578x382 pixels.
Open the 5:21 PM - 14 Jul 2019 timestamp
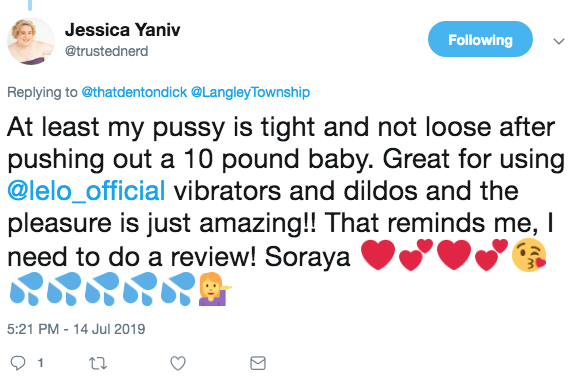[76, 329]
